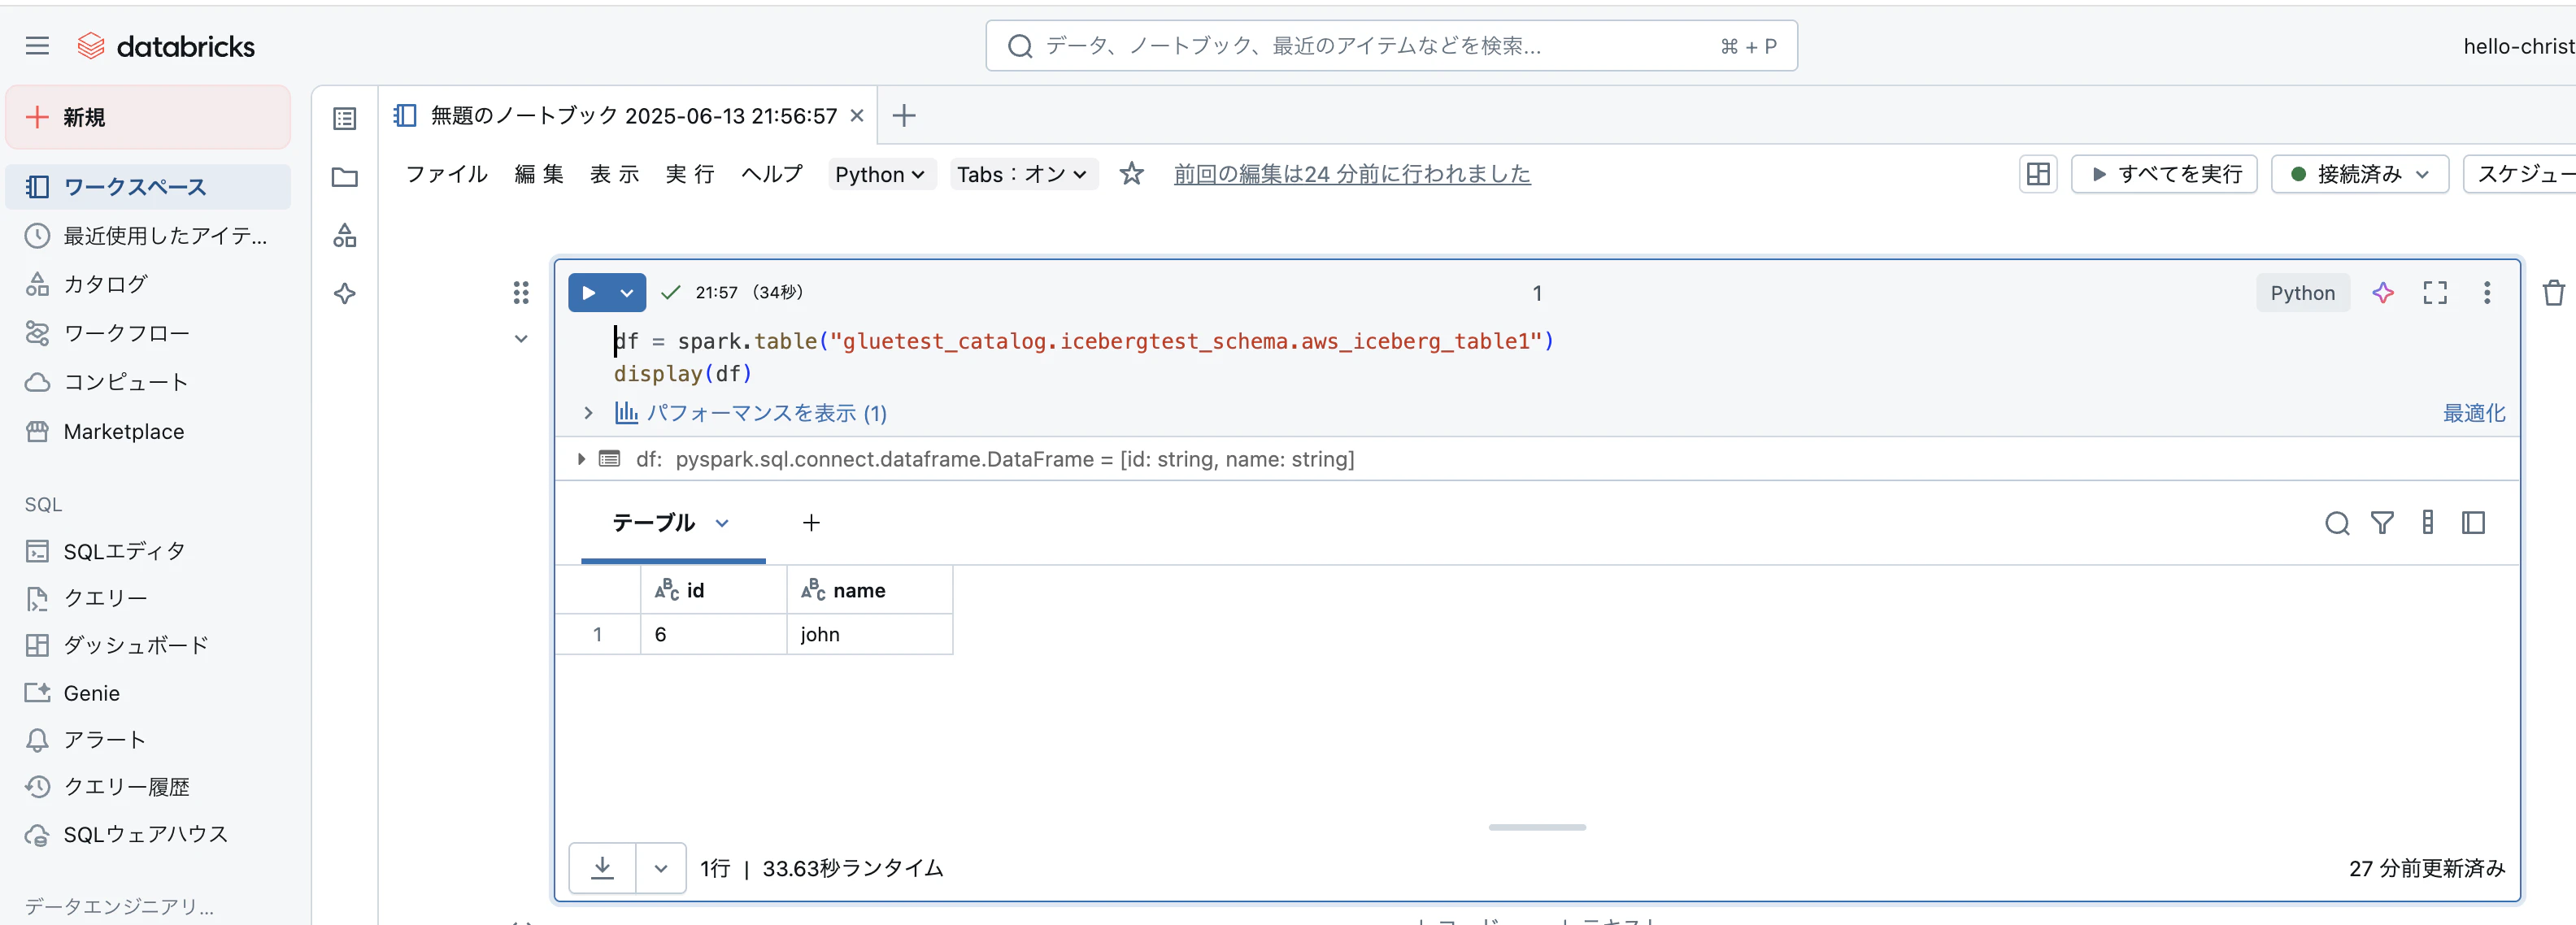This screenshot has width=2576, height=925.
Task: Open ダッシュボード in the sidebar
Action: click(x=148, y=645)
